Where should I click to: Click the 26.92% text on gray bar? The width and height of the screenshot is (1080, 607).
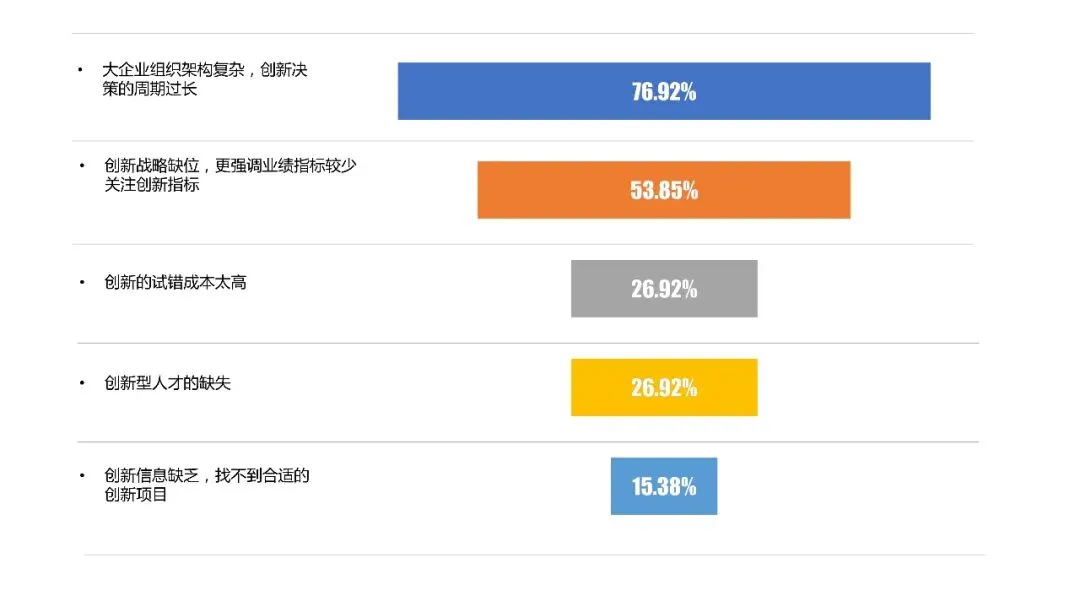point(664,289)
